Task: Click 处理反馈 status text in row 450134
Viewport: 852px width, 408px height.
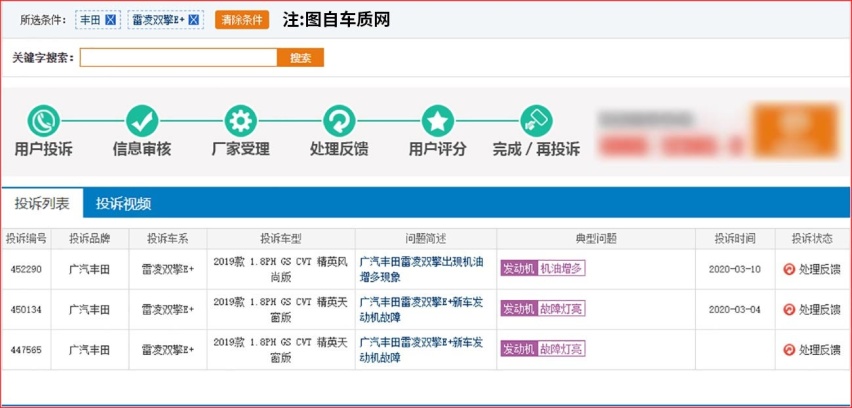Action: click(819, 310)
